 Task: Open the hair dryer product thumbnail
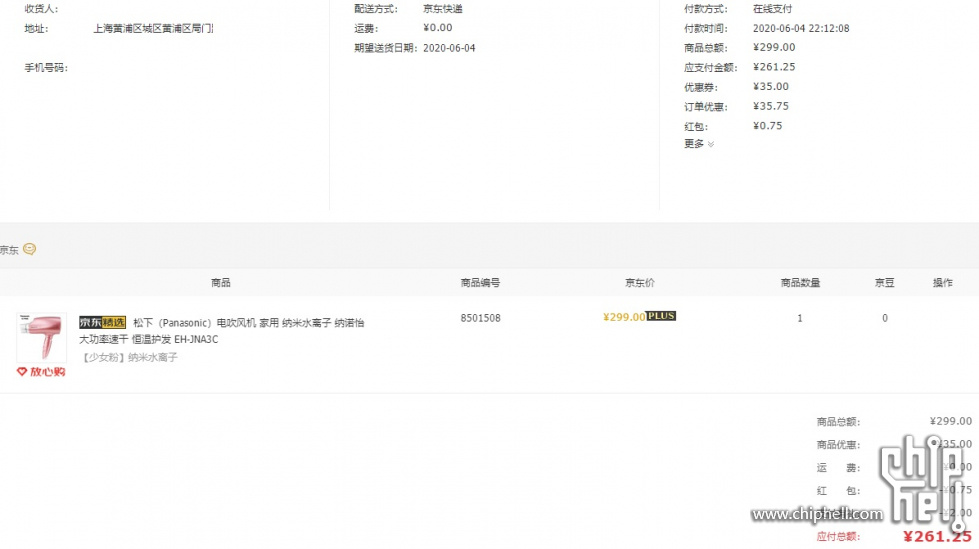[x=42, y=337]
